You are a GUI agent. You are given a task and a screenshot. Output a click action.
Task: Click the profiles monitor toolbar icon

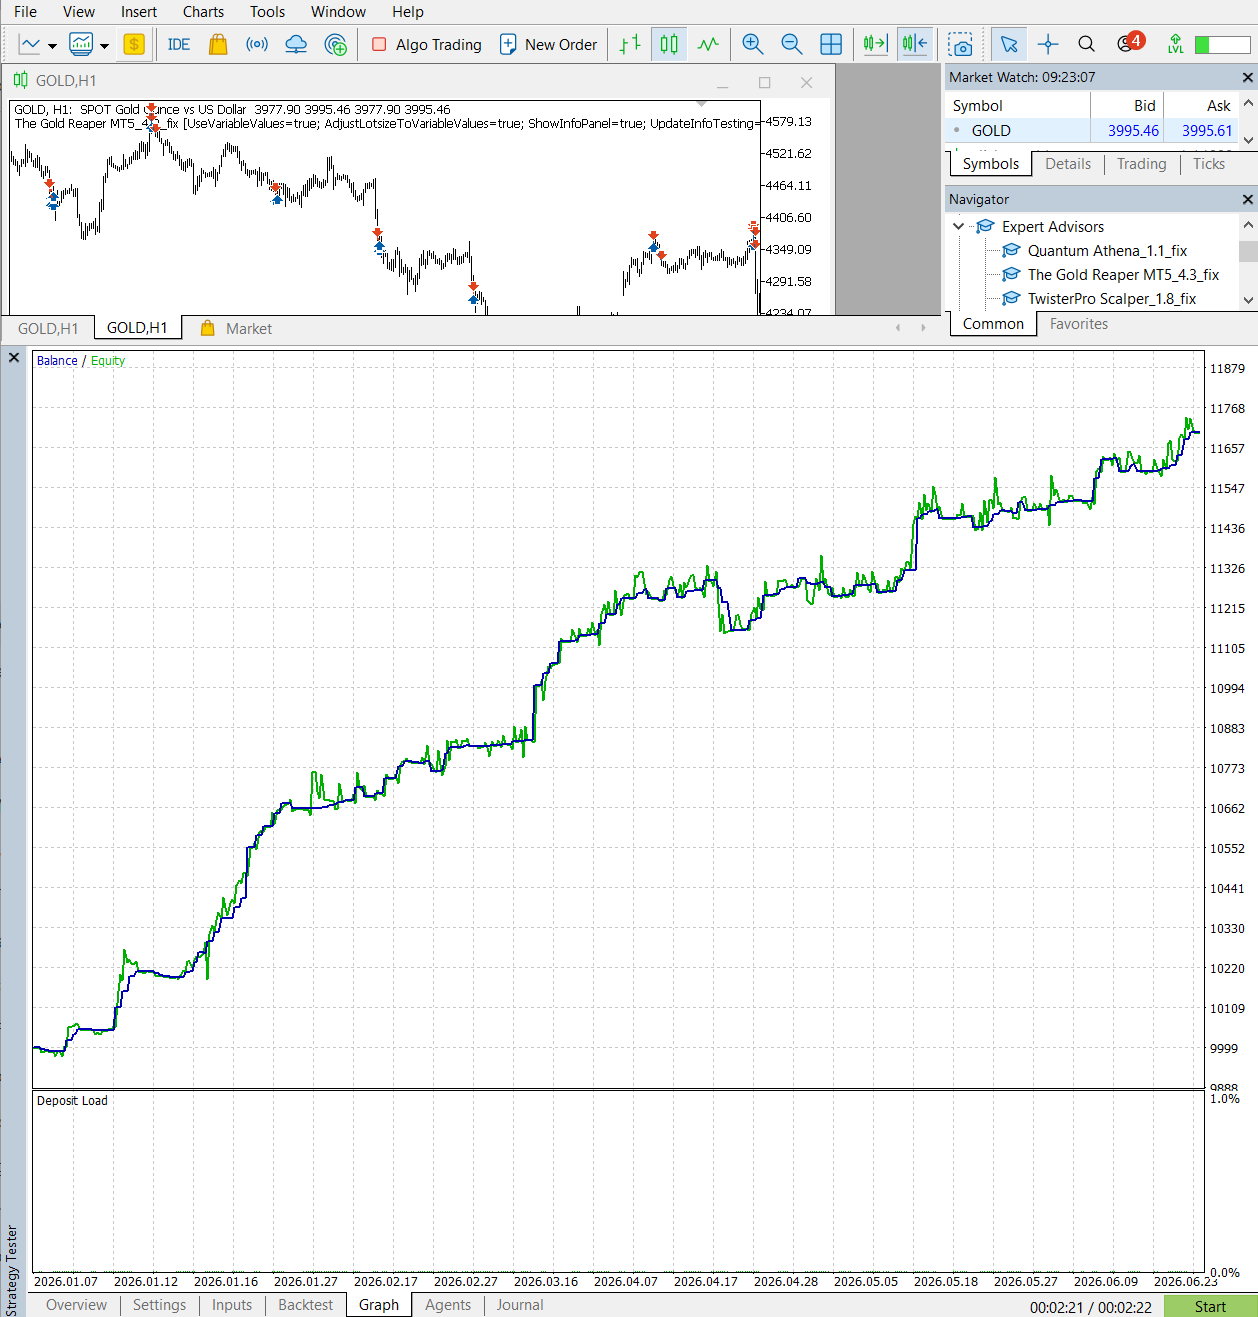81,44
